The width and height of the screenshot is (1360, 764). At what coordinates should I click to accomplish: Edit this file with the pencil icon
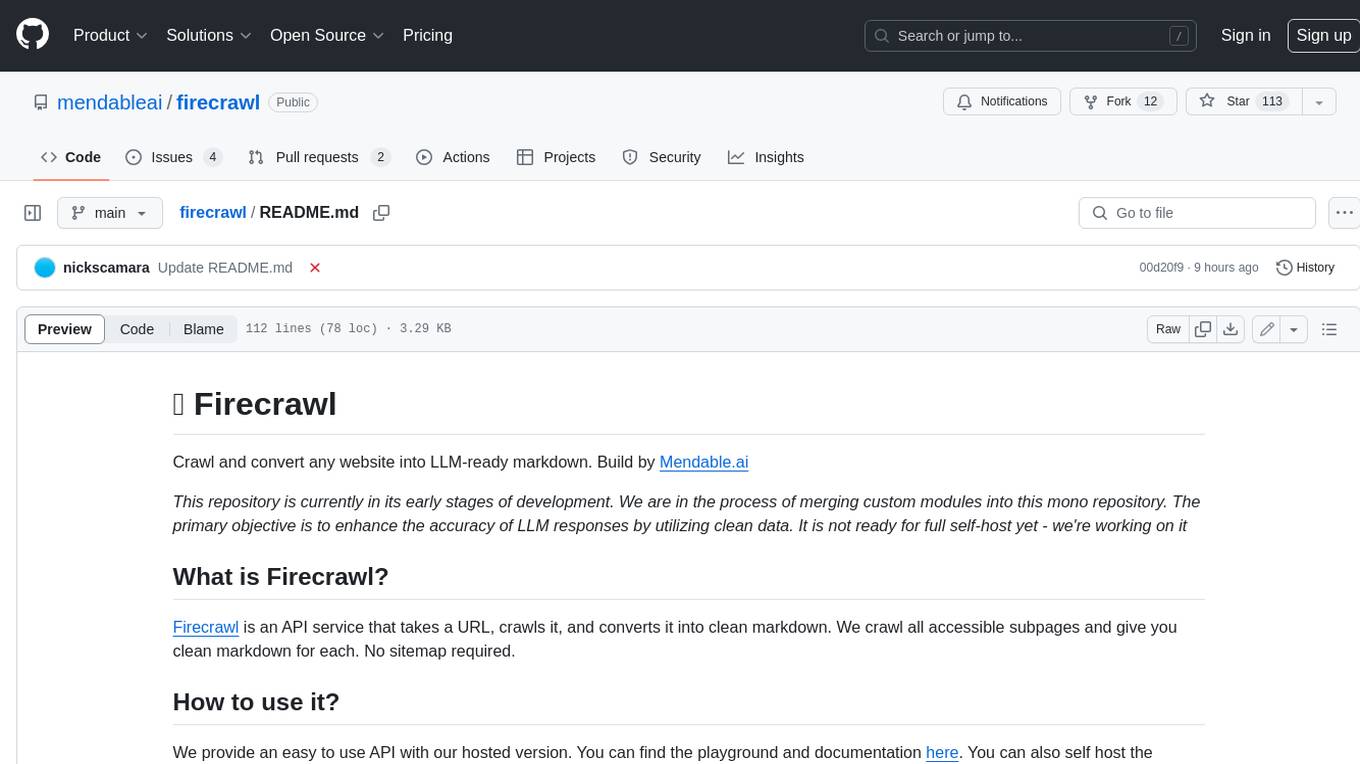point(1267,329)
